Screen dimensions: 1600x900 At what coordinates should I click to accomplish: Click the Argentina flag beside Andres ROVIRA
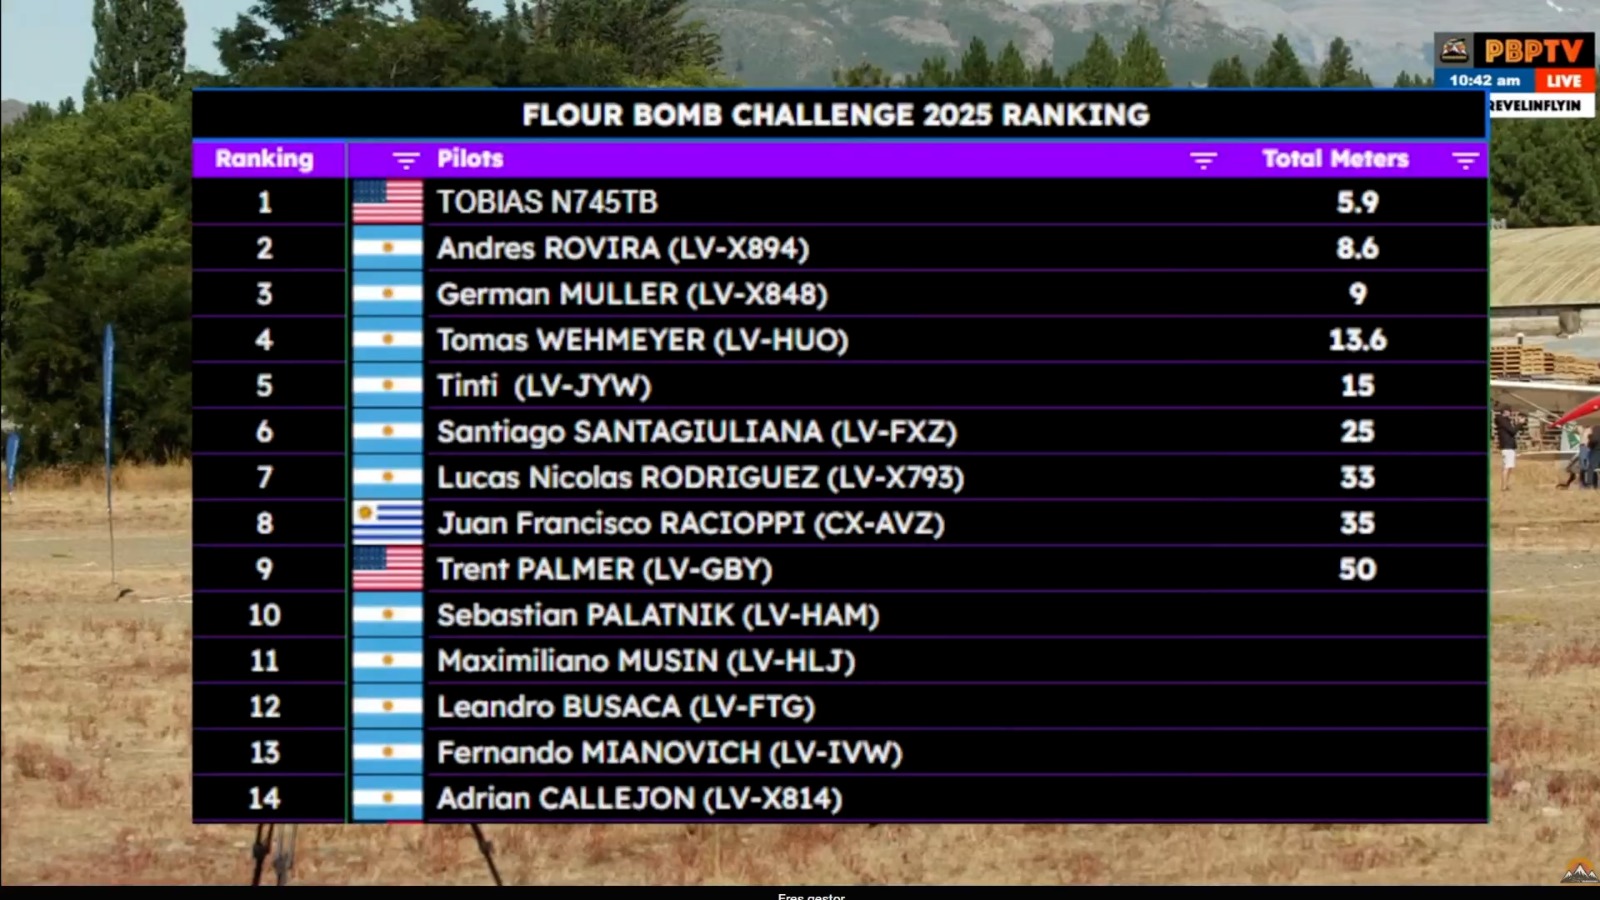[x=388, y=248]
